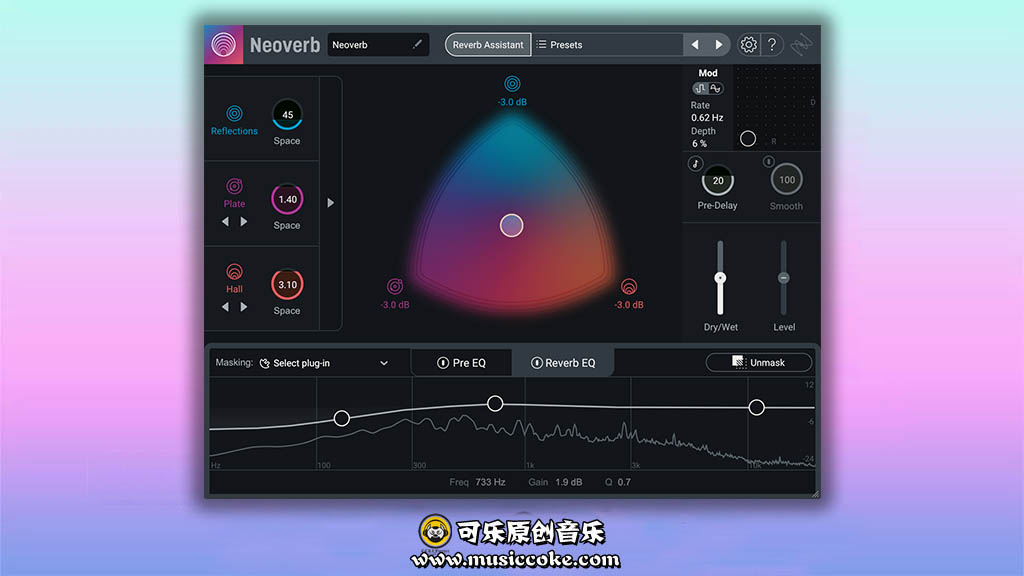Select previous Plate reverb type
This screenshot has width=1024, height=576.
tap(225, 221)
